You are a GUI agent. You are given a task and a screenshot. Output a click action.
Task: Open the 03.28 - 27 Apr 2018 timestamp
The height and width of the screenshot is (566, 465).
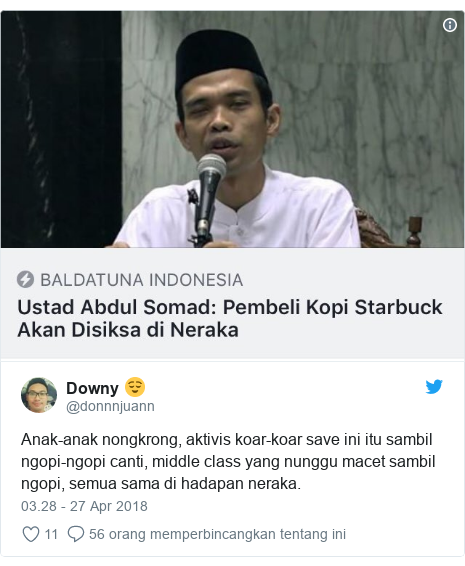click(84, 506)
